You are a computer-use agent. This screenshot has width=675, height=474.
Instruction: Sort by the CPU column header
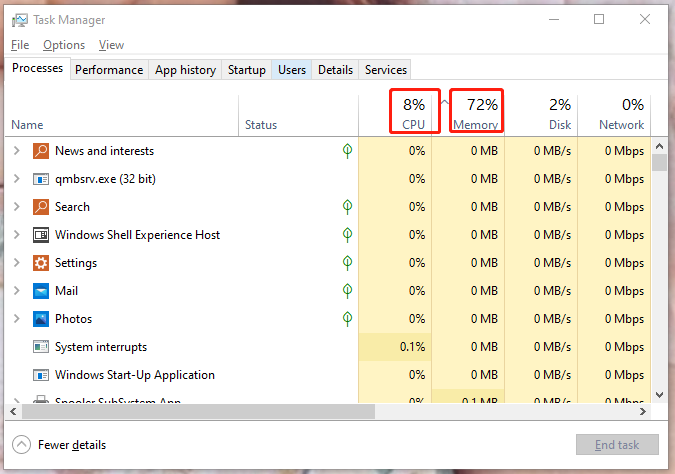pyautogui.click(x=395, y=115)
